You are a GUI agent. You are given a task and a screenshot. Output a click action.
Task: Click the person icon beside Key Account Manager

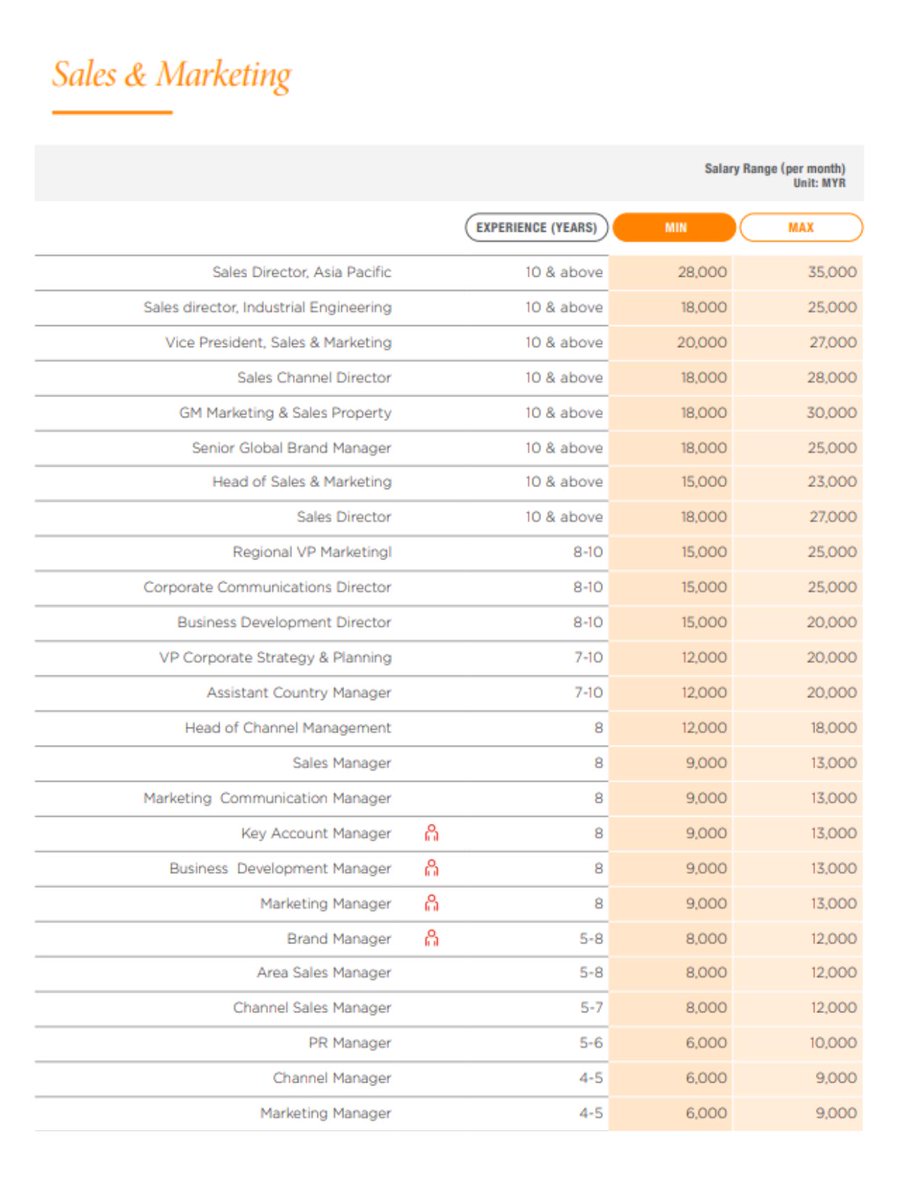[432, 832]
